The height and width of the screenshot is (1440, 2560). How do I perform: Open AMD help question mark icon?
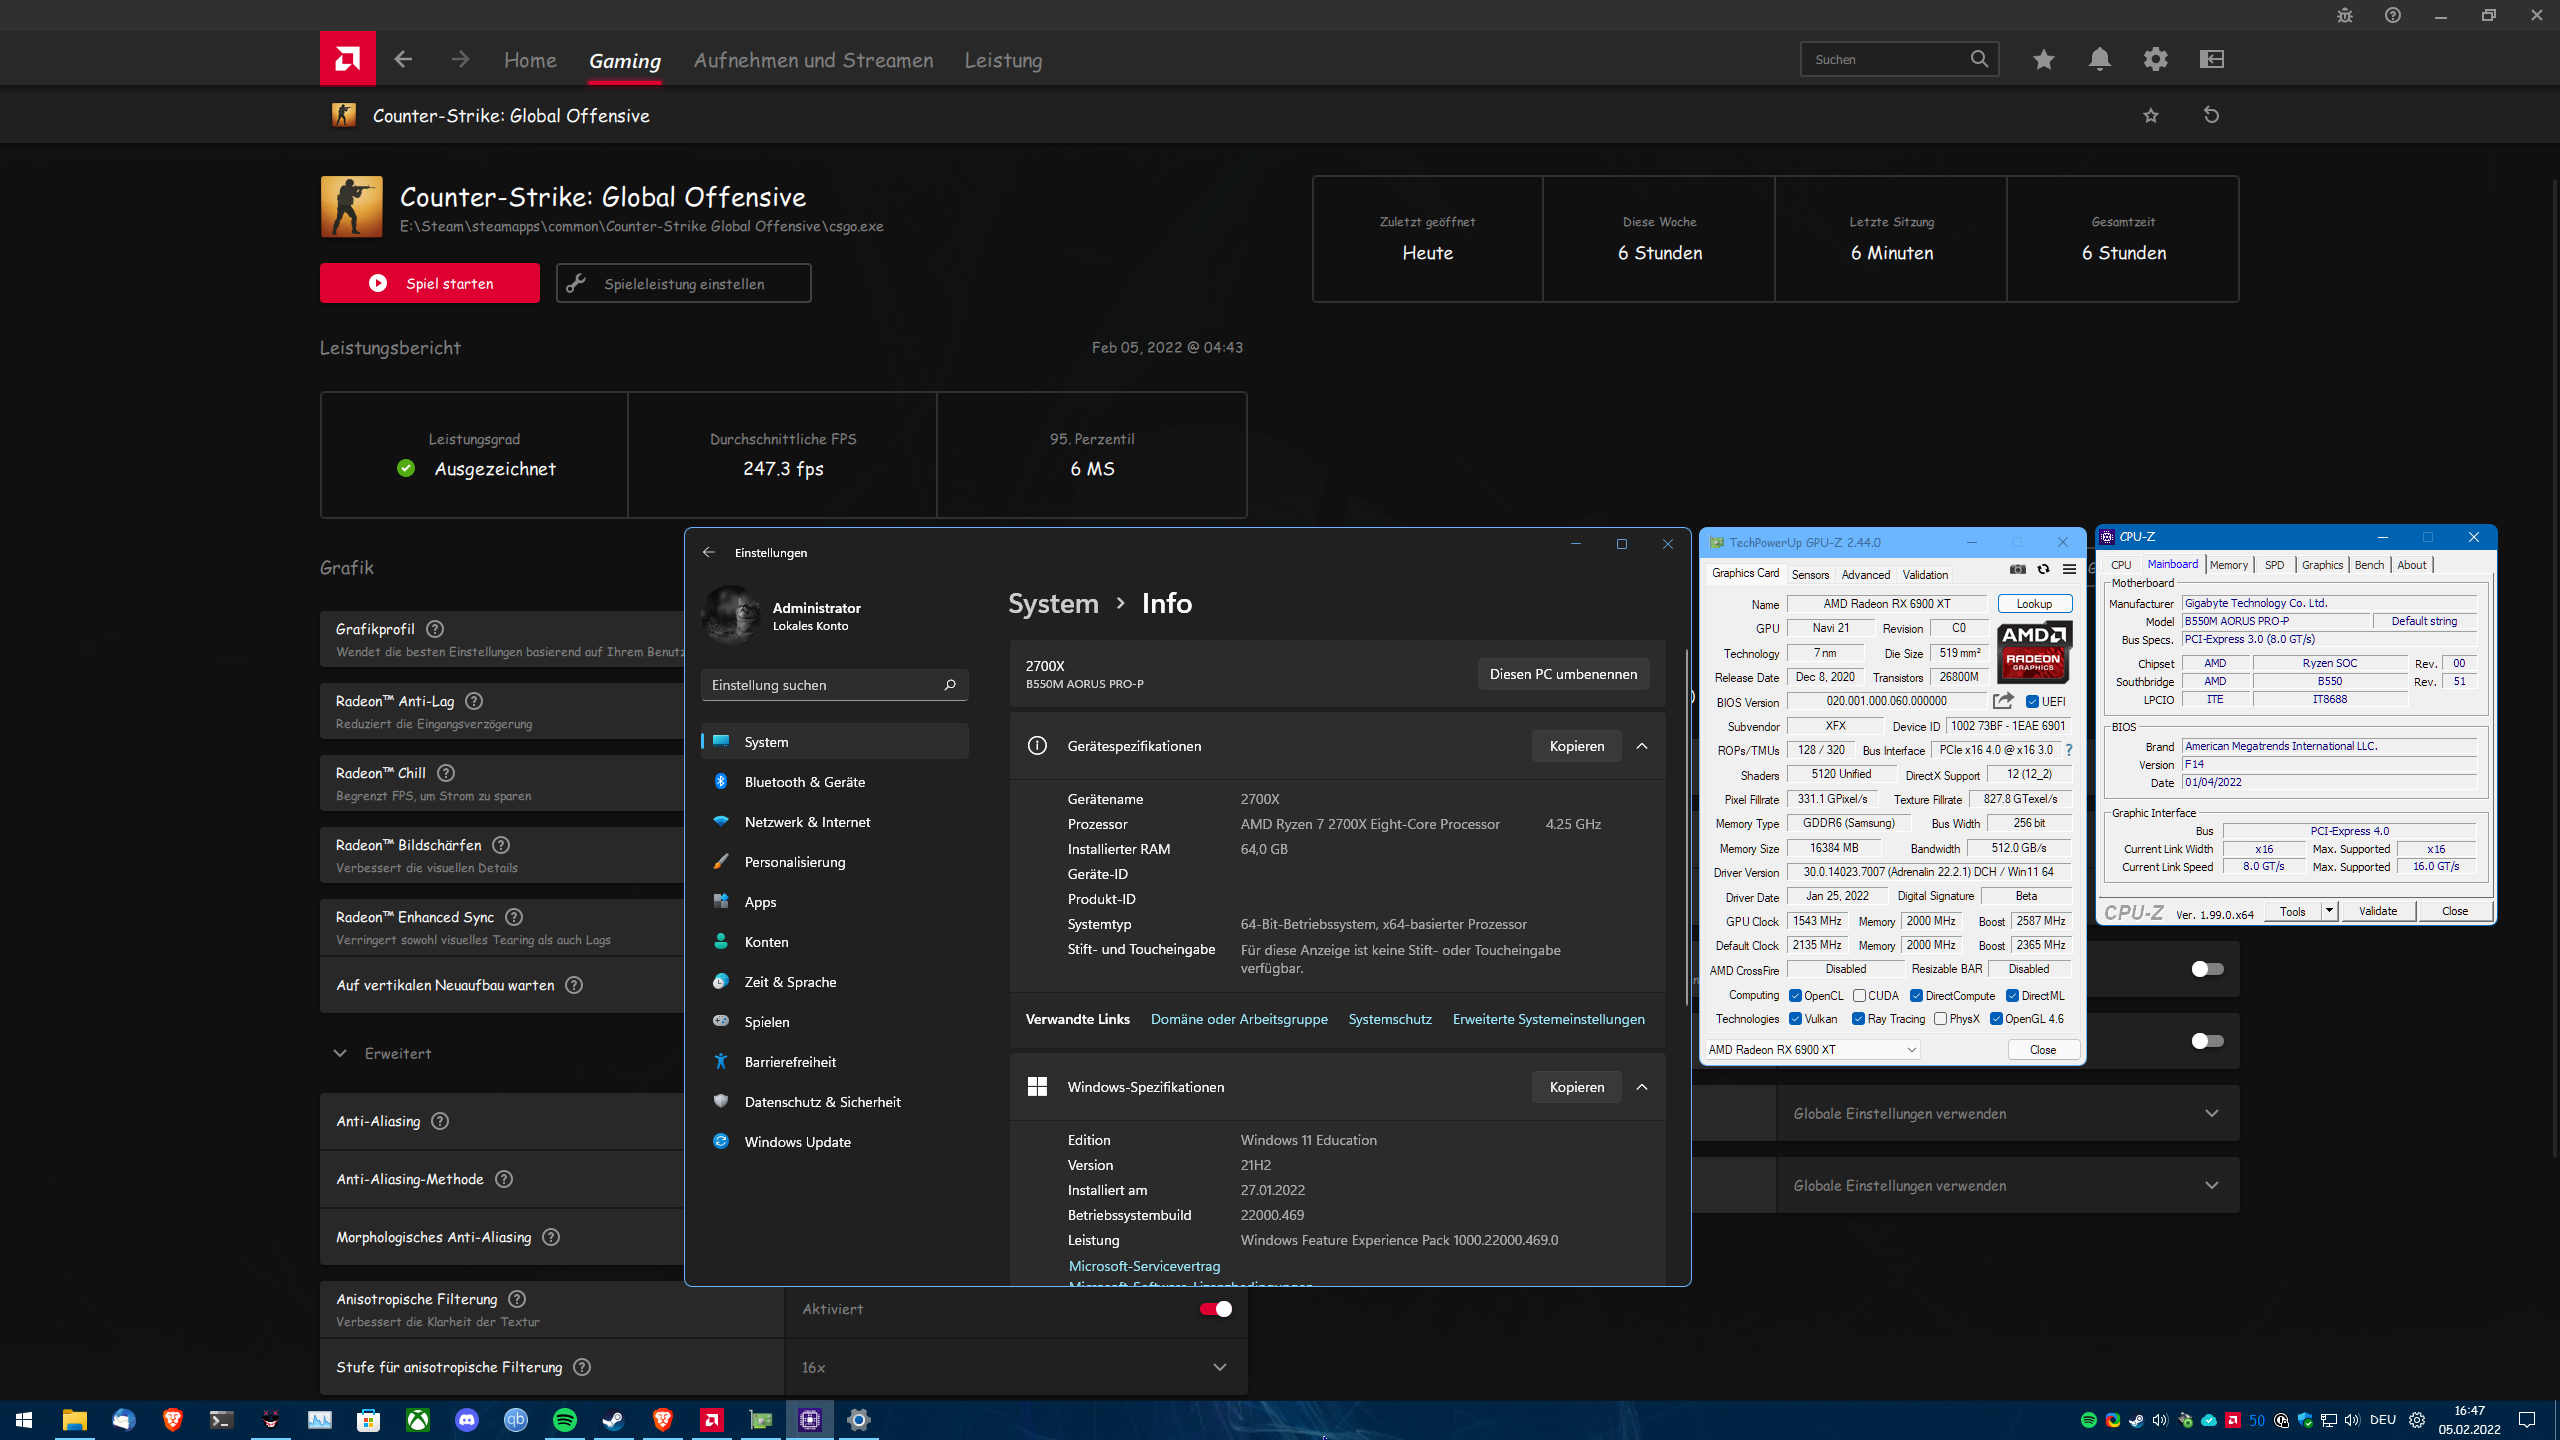tap(2392, 15)
